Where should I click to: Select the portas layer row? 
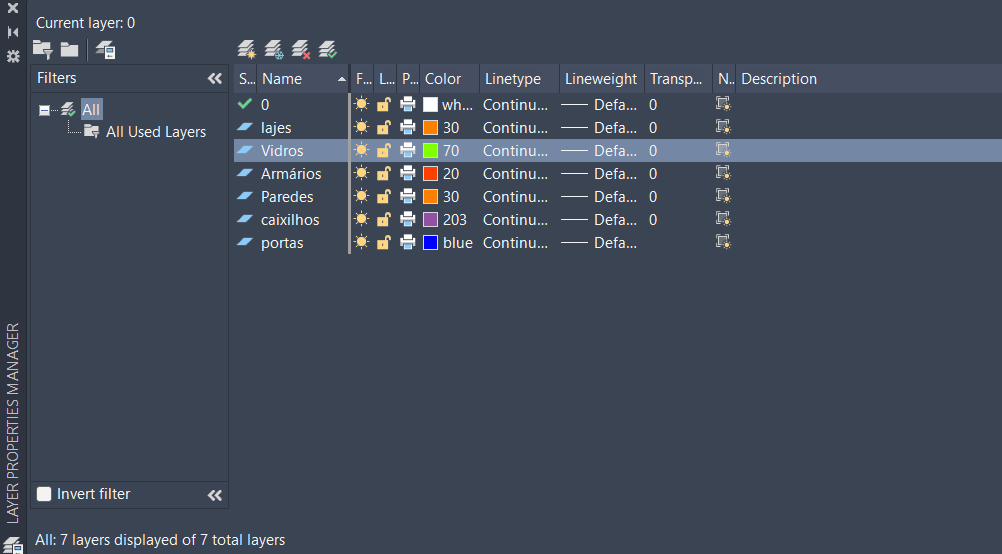282,243
